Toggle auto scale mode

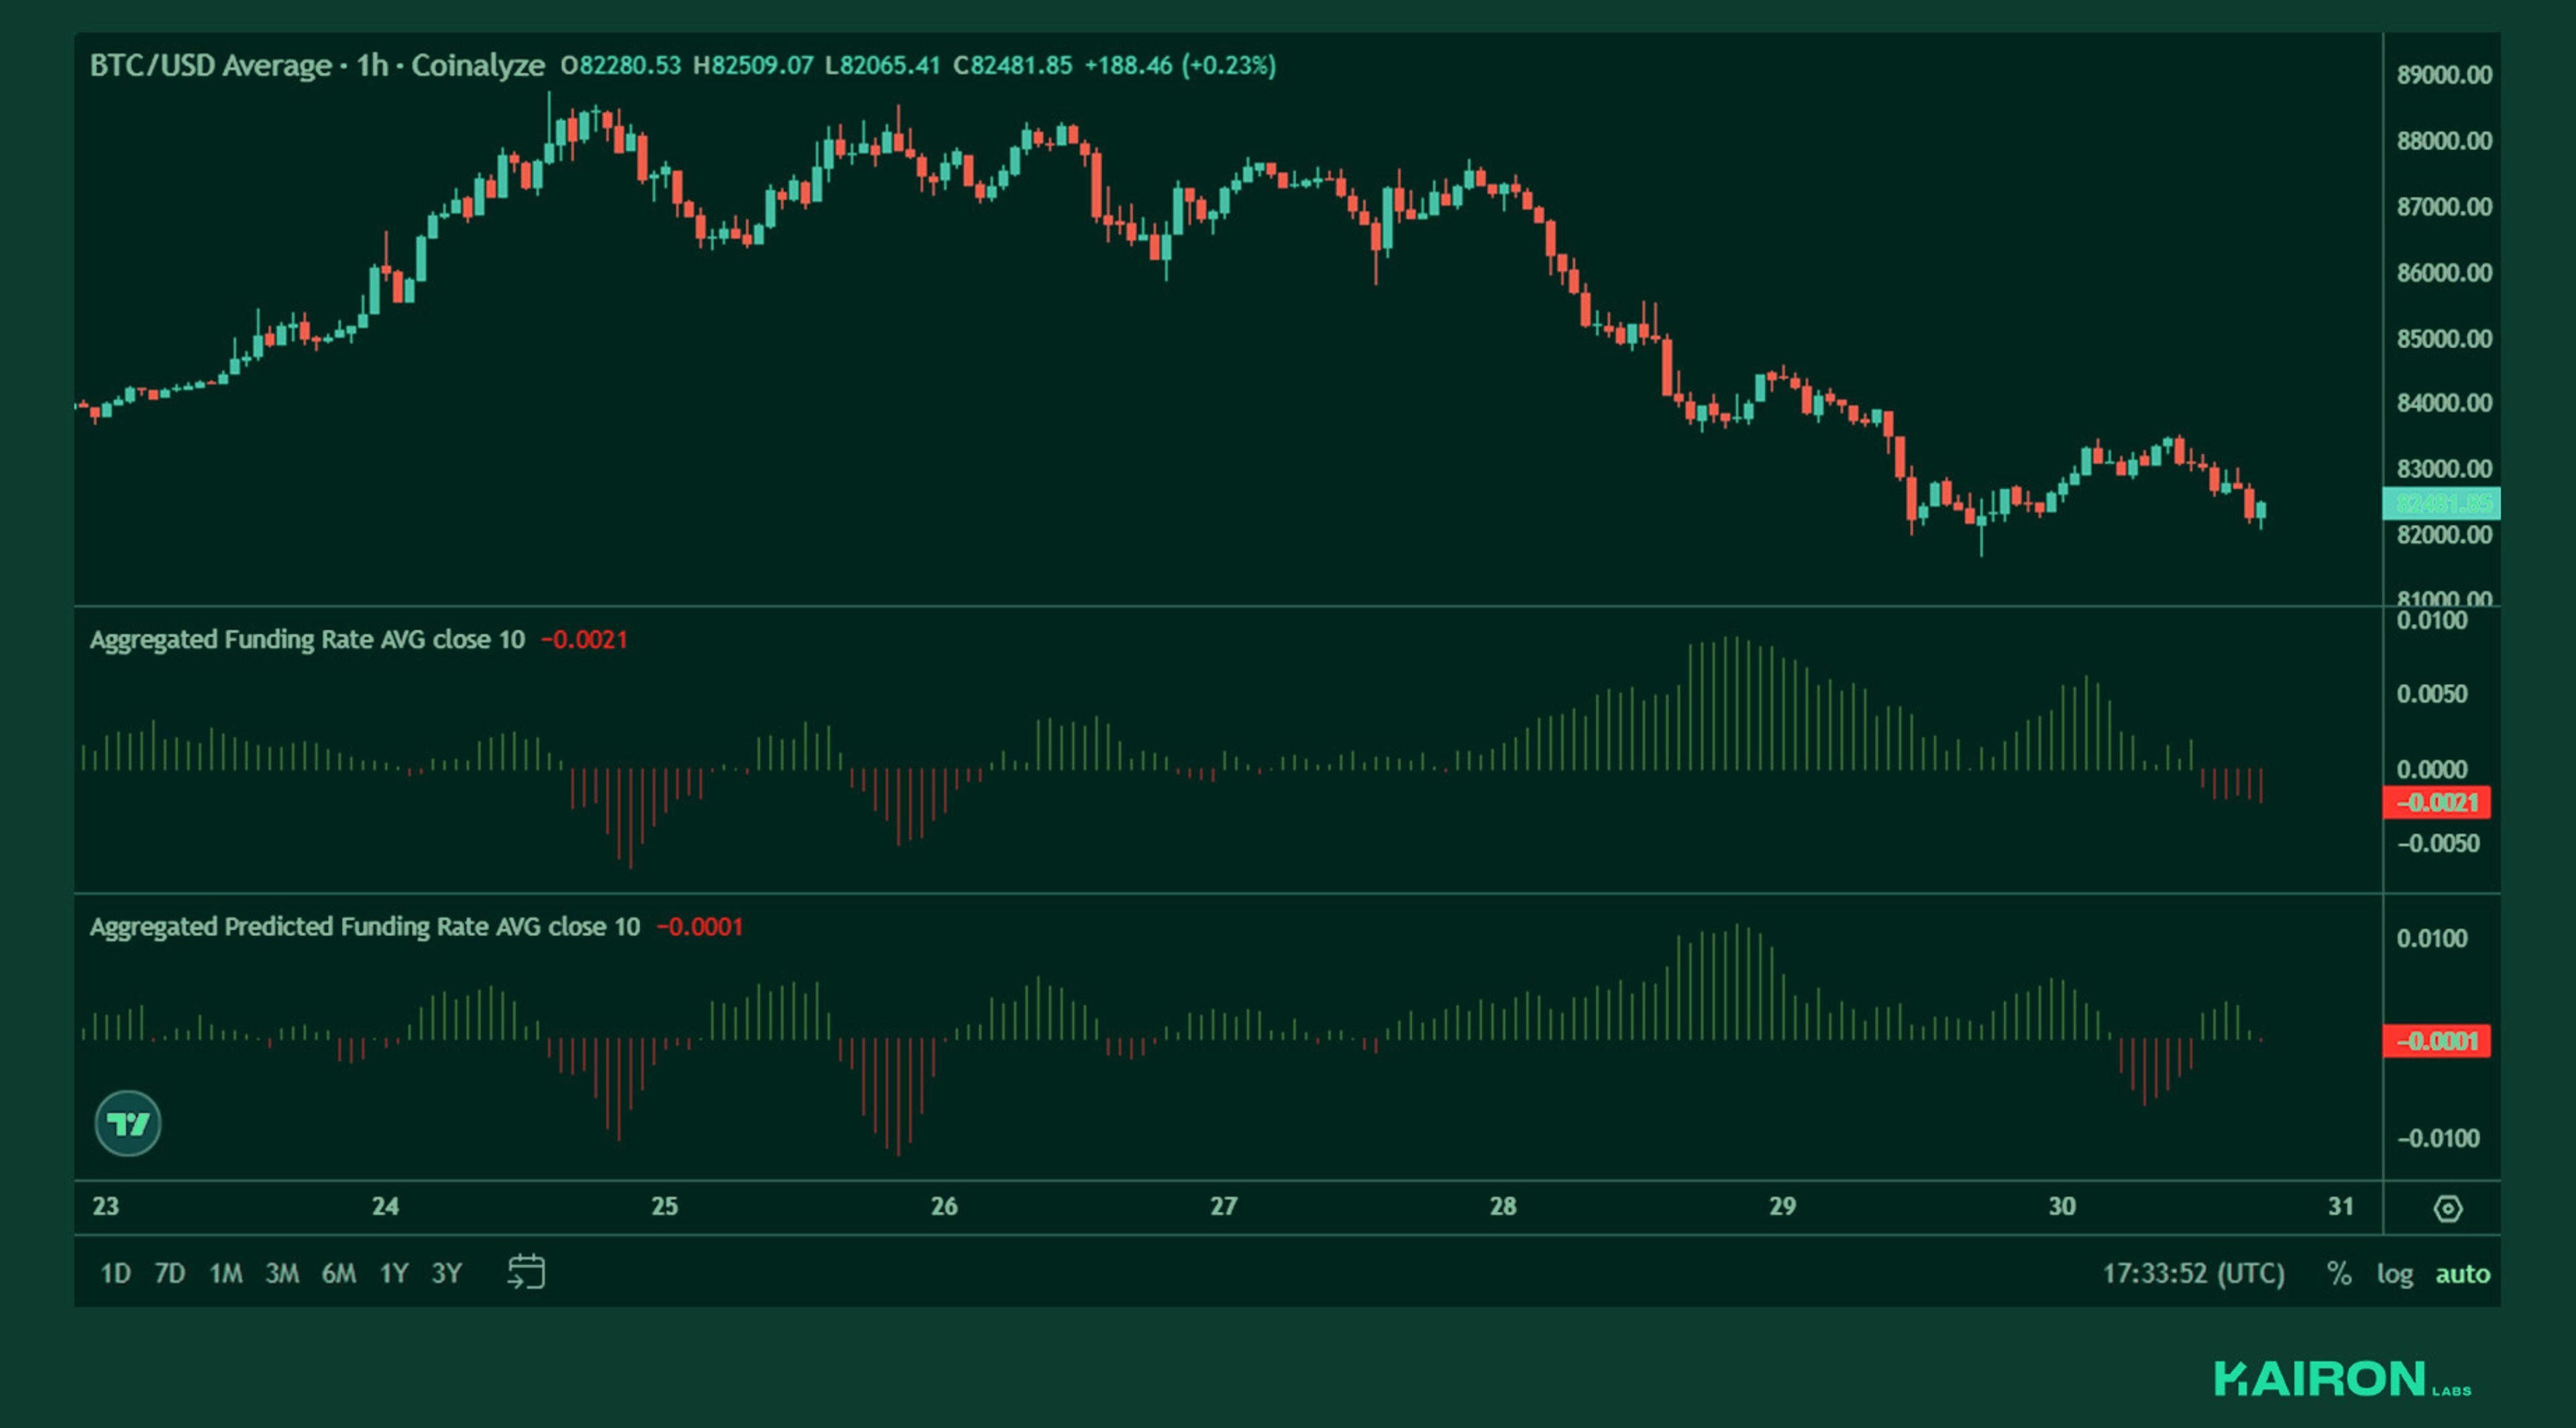2462,1273
